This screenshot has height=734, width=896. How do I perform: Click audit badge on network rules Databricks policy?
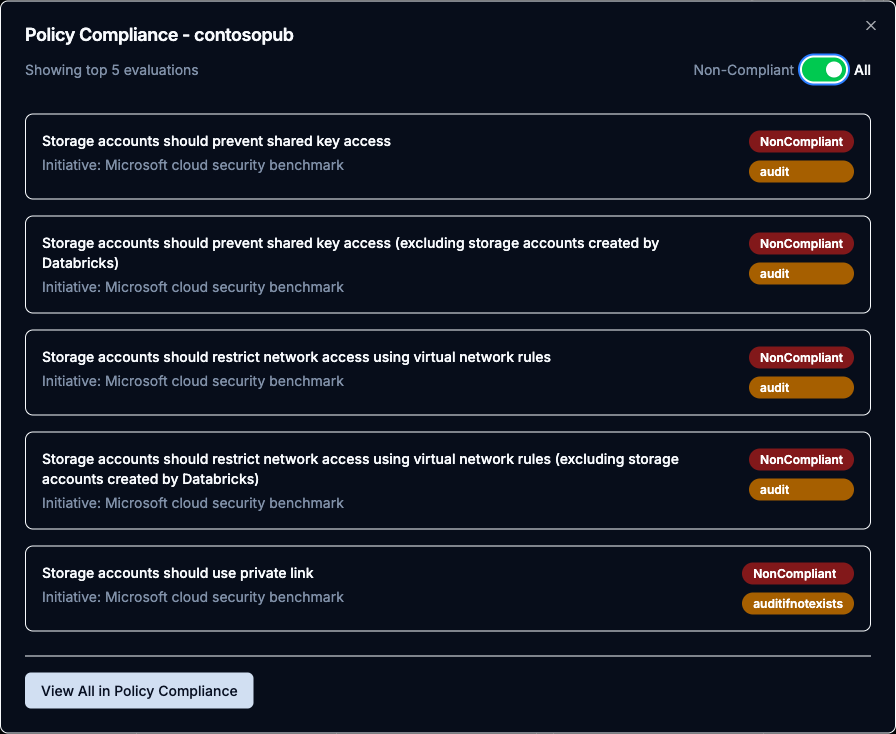[x=801, y=489]
